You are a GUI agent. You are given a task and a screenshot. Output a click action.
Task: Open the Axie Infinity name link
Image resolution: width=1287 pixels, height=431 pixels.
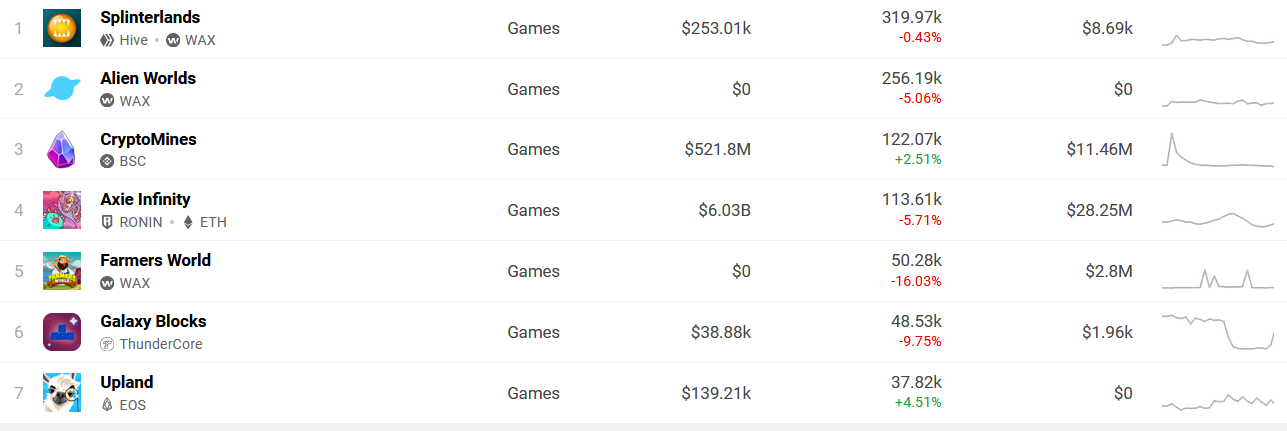tap(145, 199)
